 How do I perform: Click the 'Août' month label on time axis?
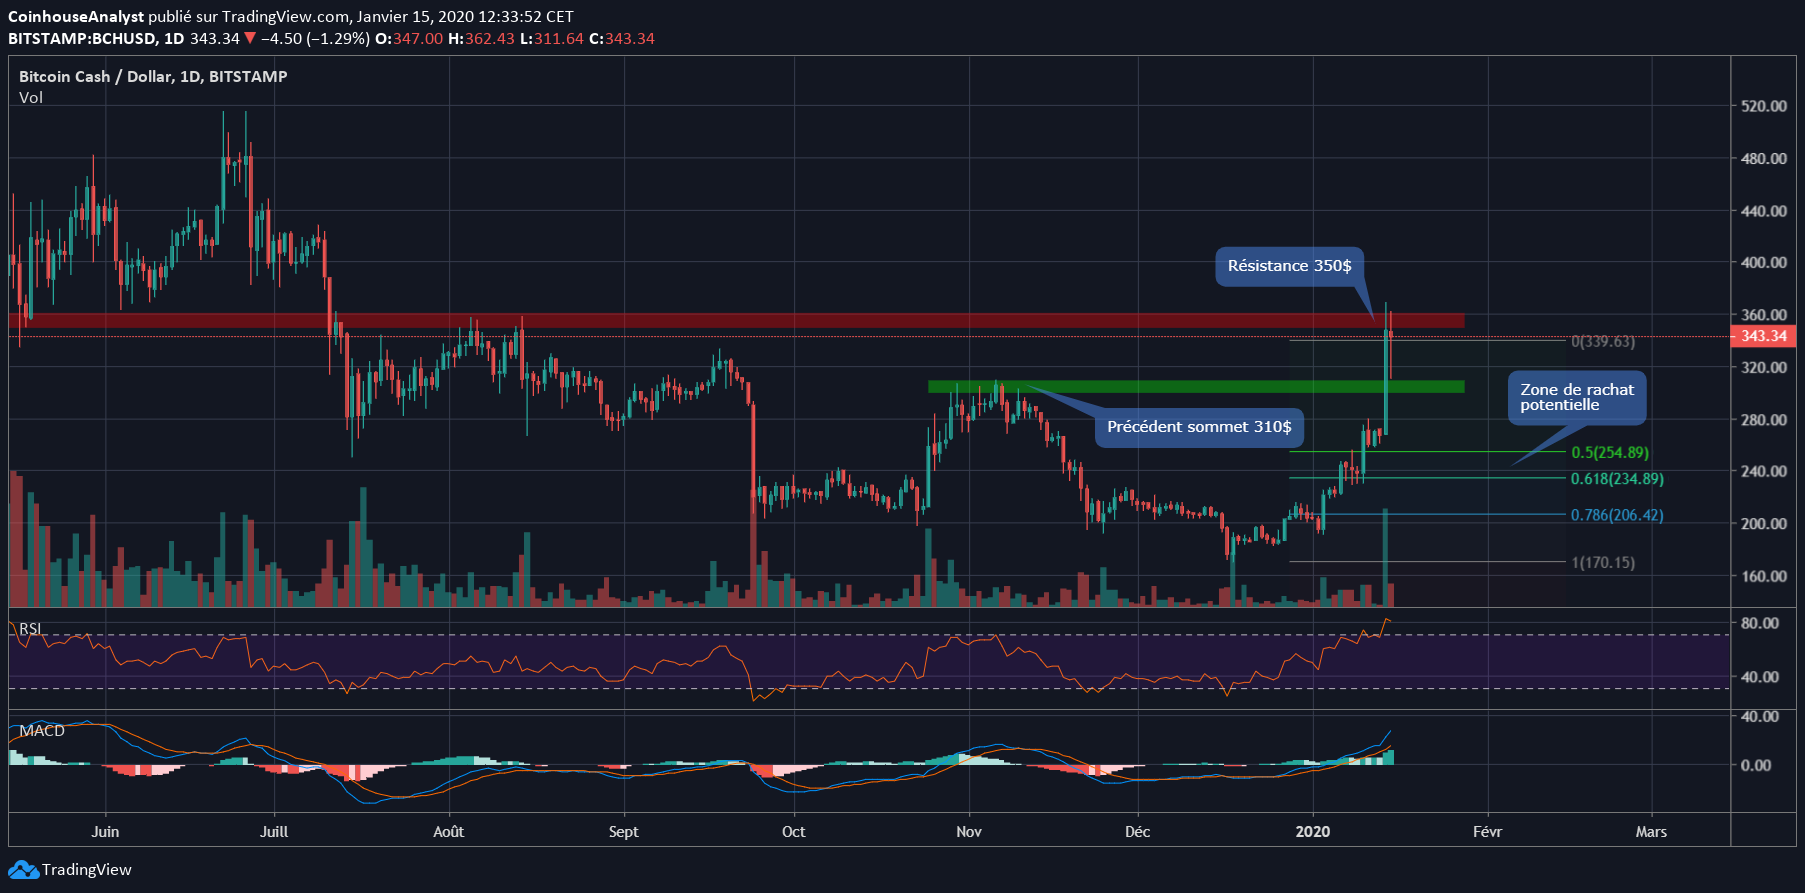(449, 832)
